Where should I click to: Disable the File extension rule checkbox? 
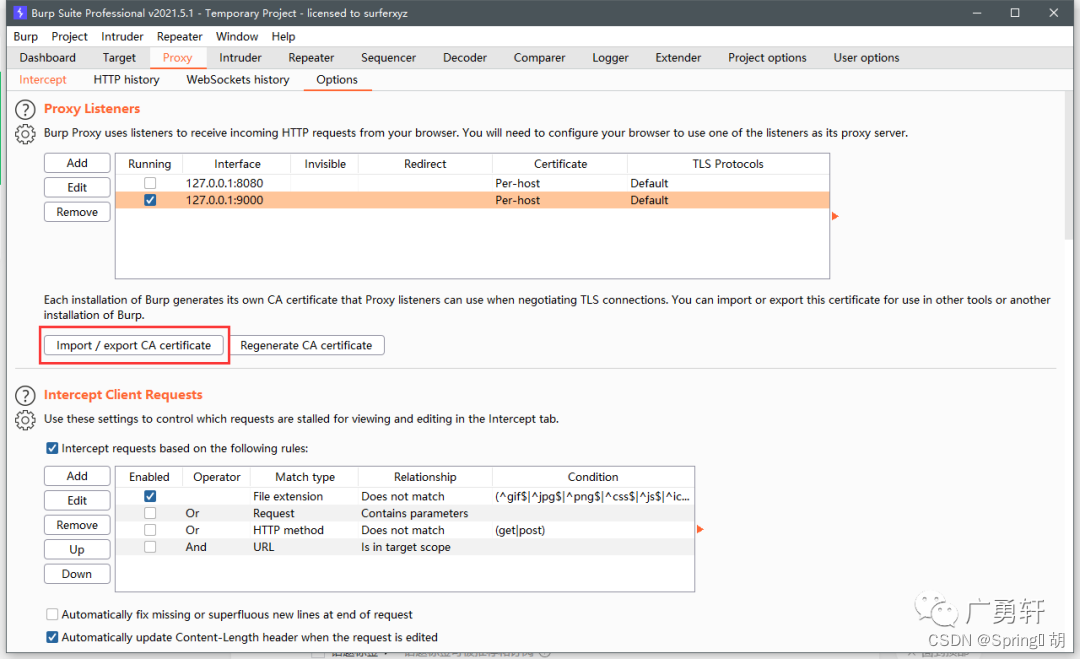tap(150, 496)
